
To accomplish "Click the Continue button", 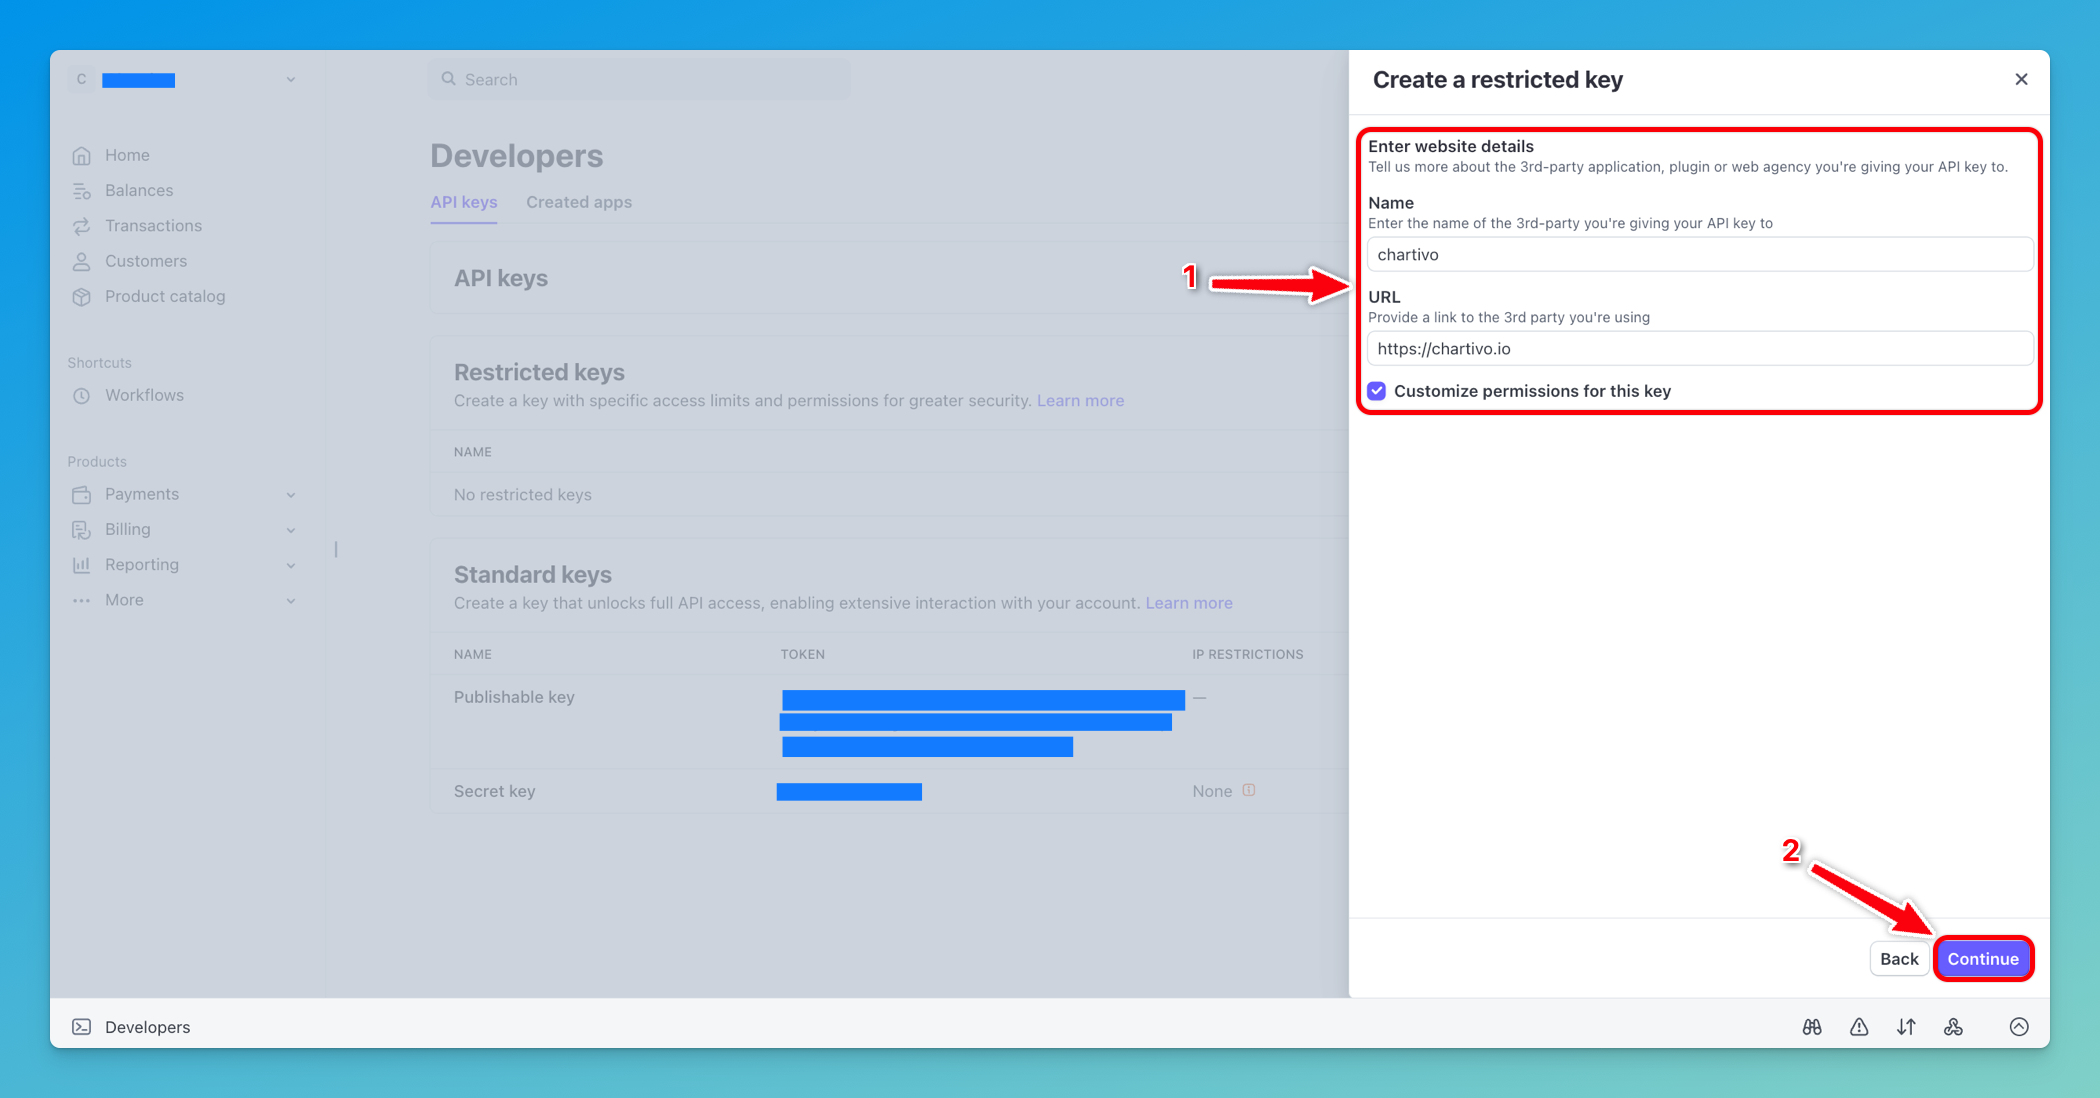I will (1983, 958).
